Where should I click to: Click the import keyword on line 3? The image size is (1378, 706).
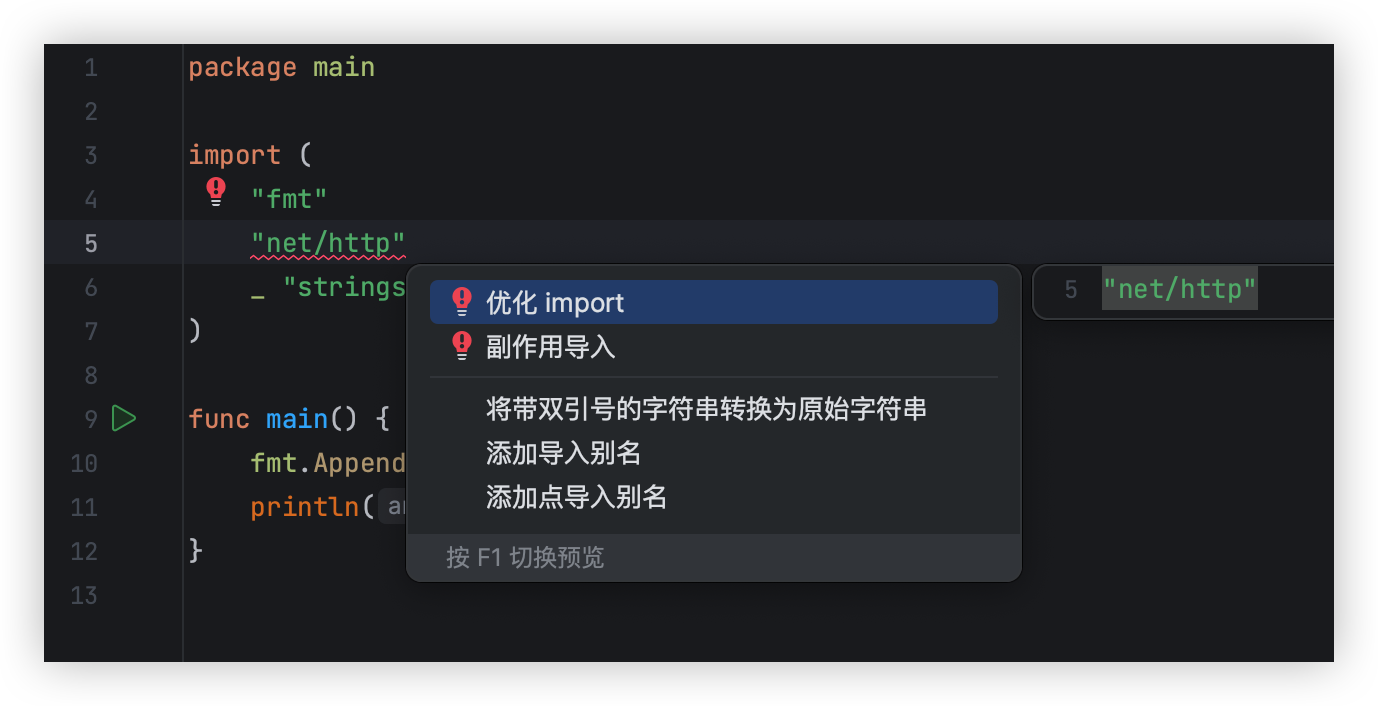click(234, 155)
